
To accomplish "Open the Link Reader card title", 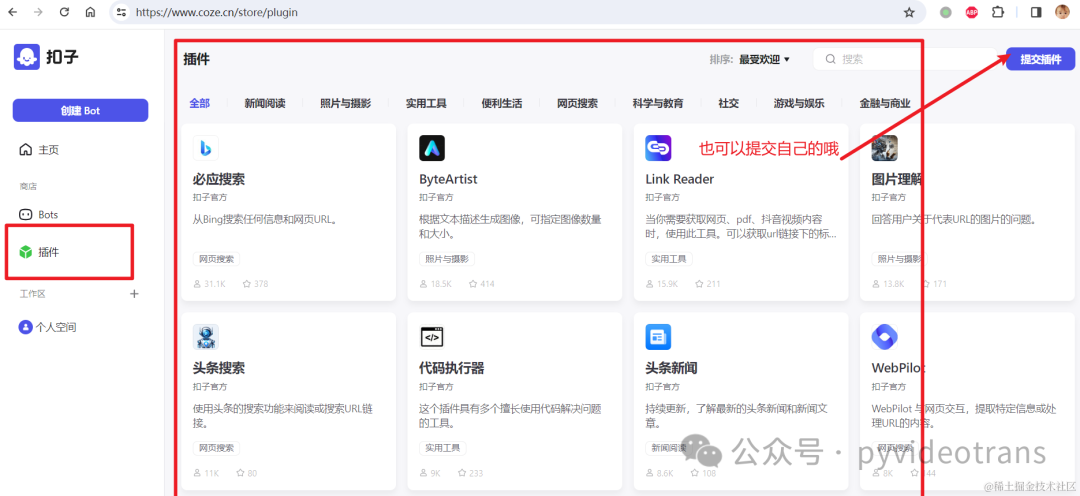I will tap(679, 179).
